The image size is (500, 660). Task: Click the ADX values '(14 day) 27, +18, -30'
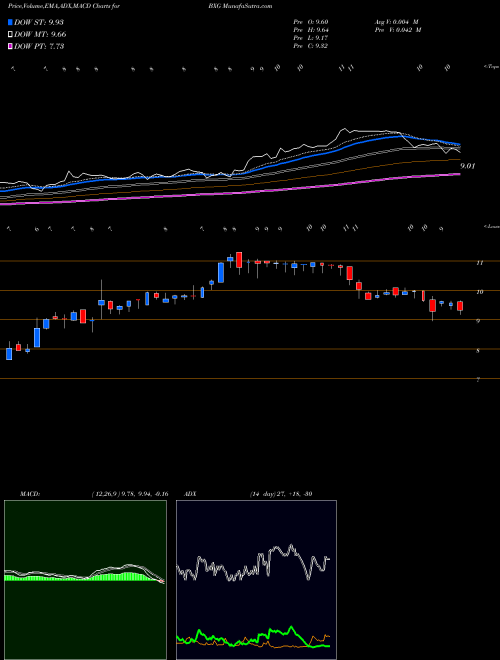coord(281,494)
